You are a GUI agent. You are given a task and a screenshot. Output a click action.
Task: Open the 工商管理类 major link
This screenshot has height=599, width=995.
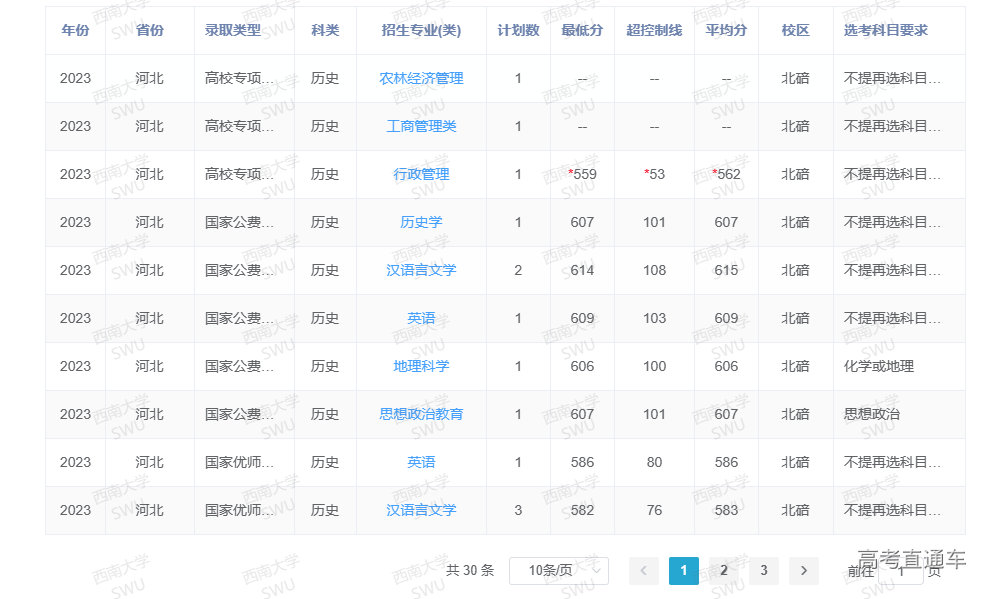click(x=421, y=126)
